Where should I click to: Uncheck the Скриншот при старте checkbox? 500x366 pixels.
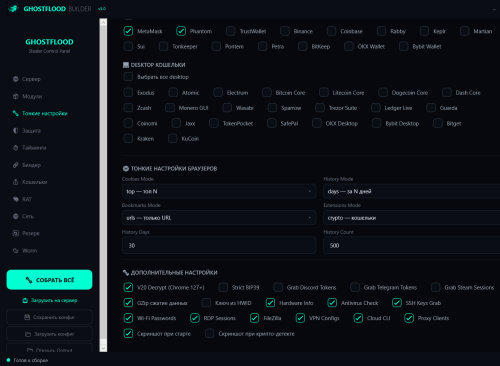point(128,333)
